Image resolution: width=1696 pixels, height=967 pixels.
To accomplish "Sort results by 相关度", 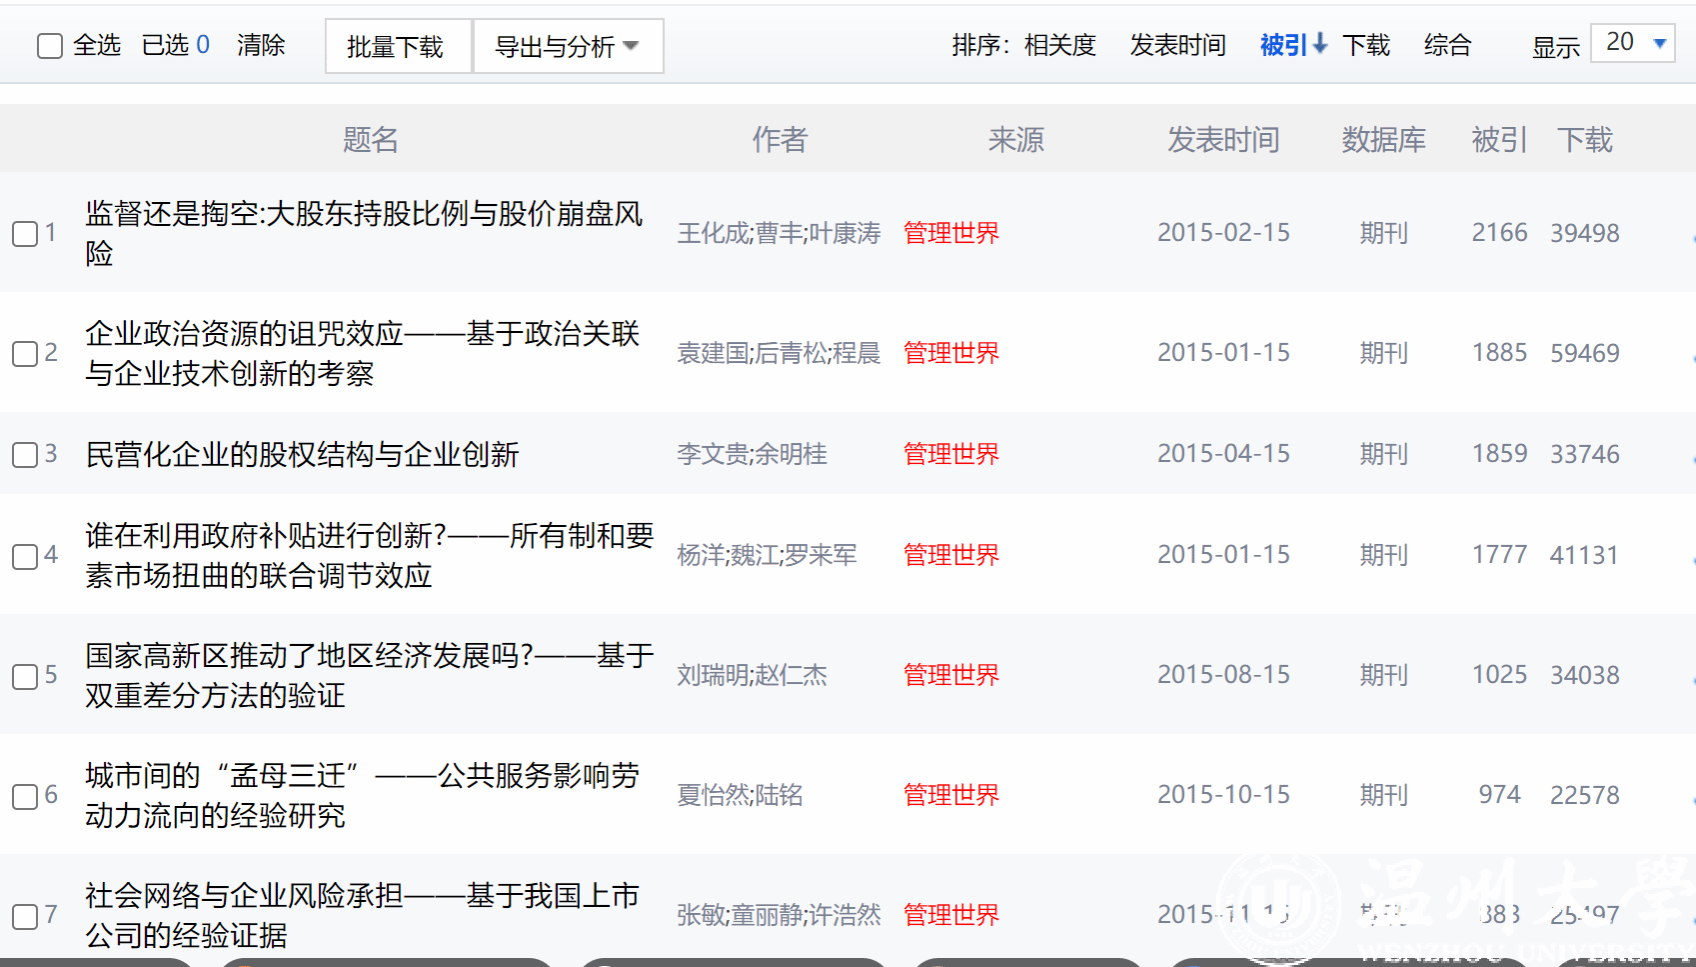I will [x=1060, y=45].
